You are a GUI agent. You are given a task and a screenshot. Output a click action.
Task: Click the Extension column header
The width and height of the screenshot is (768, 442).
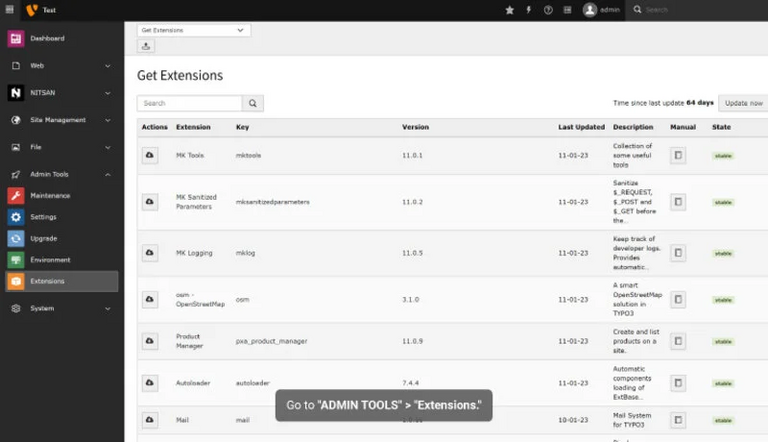pos(193,127)
